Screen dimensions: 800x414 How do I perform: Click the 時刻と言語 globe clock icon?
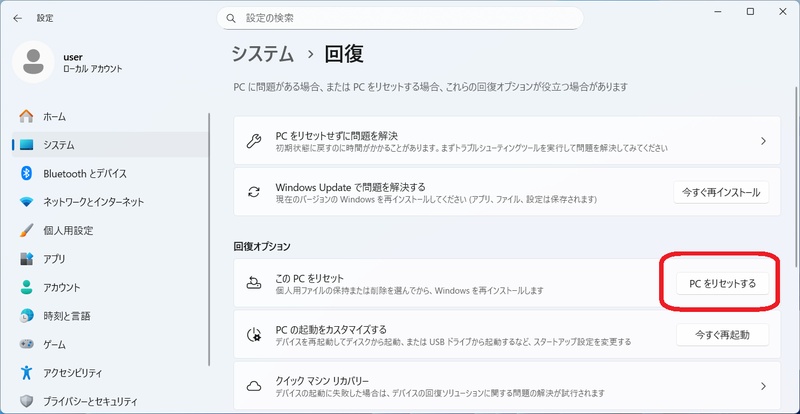(x=27, y=316)
